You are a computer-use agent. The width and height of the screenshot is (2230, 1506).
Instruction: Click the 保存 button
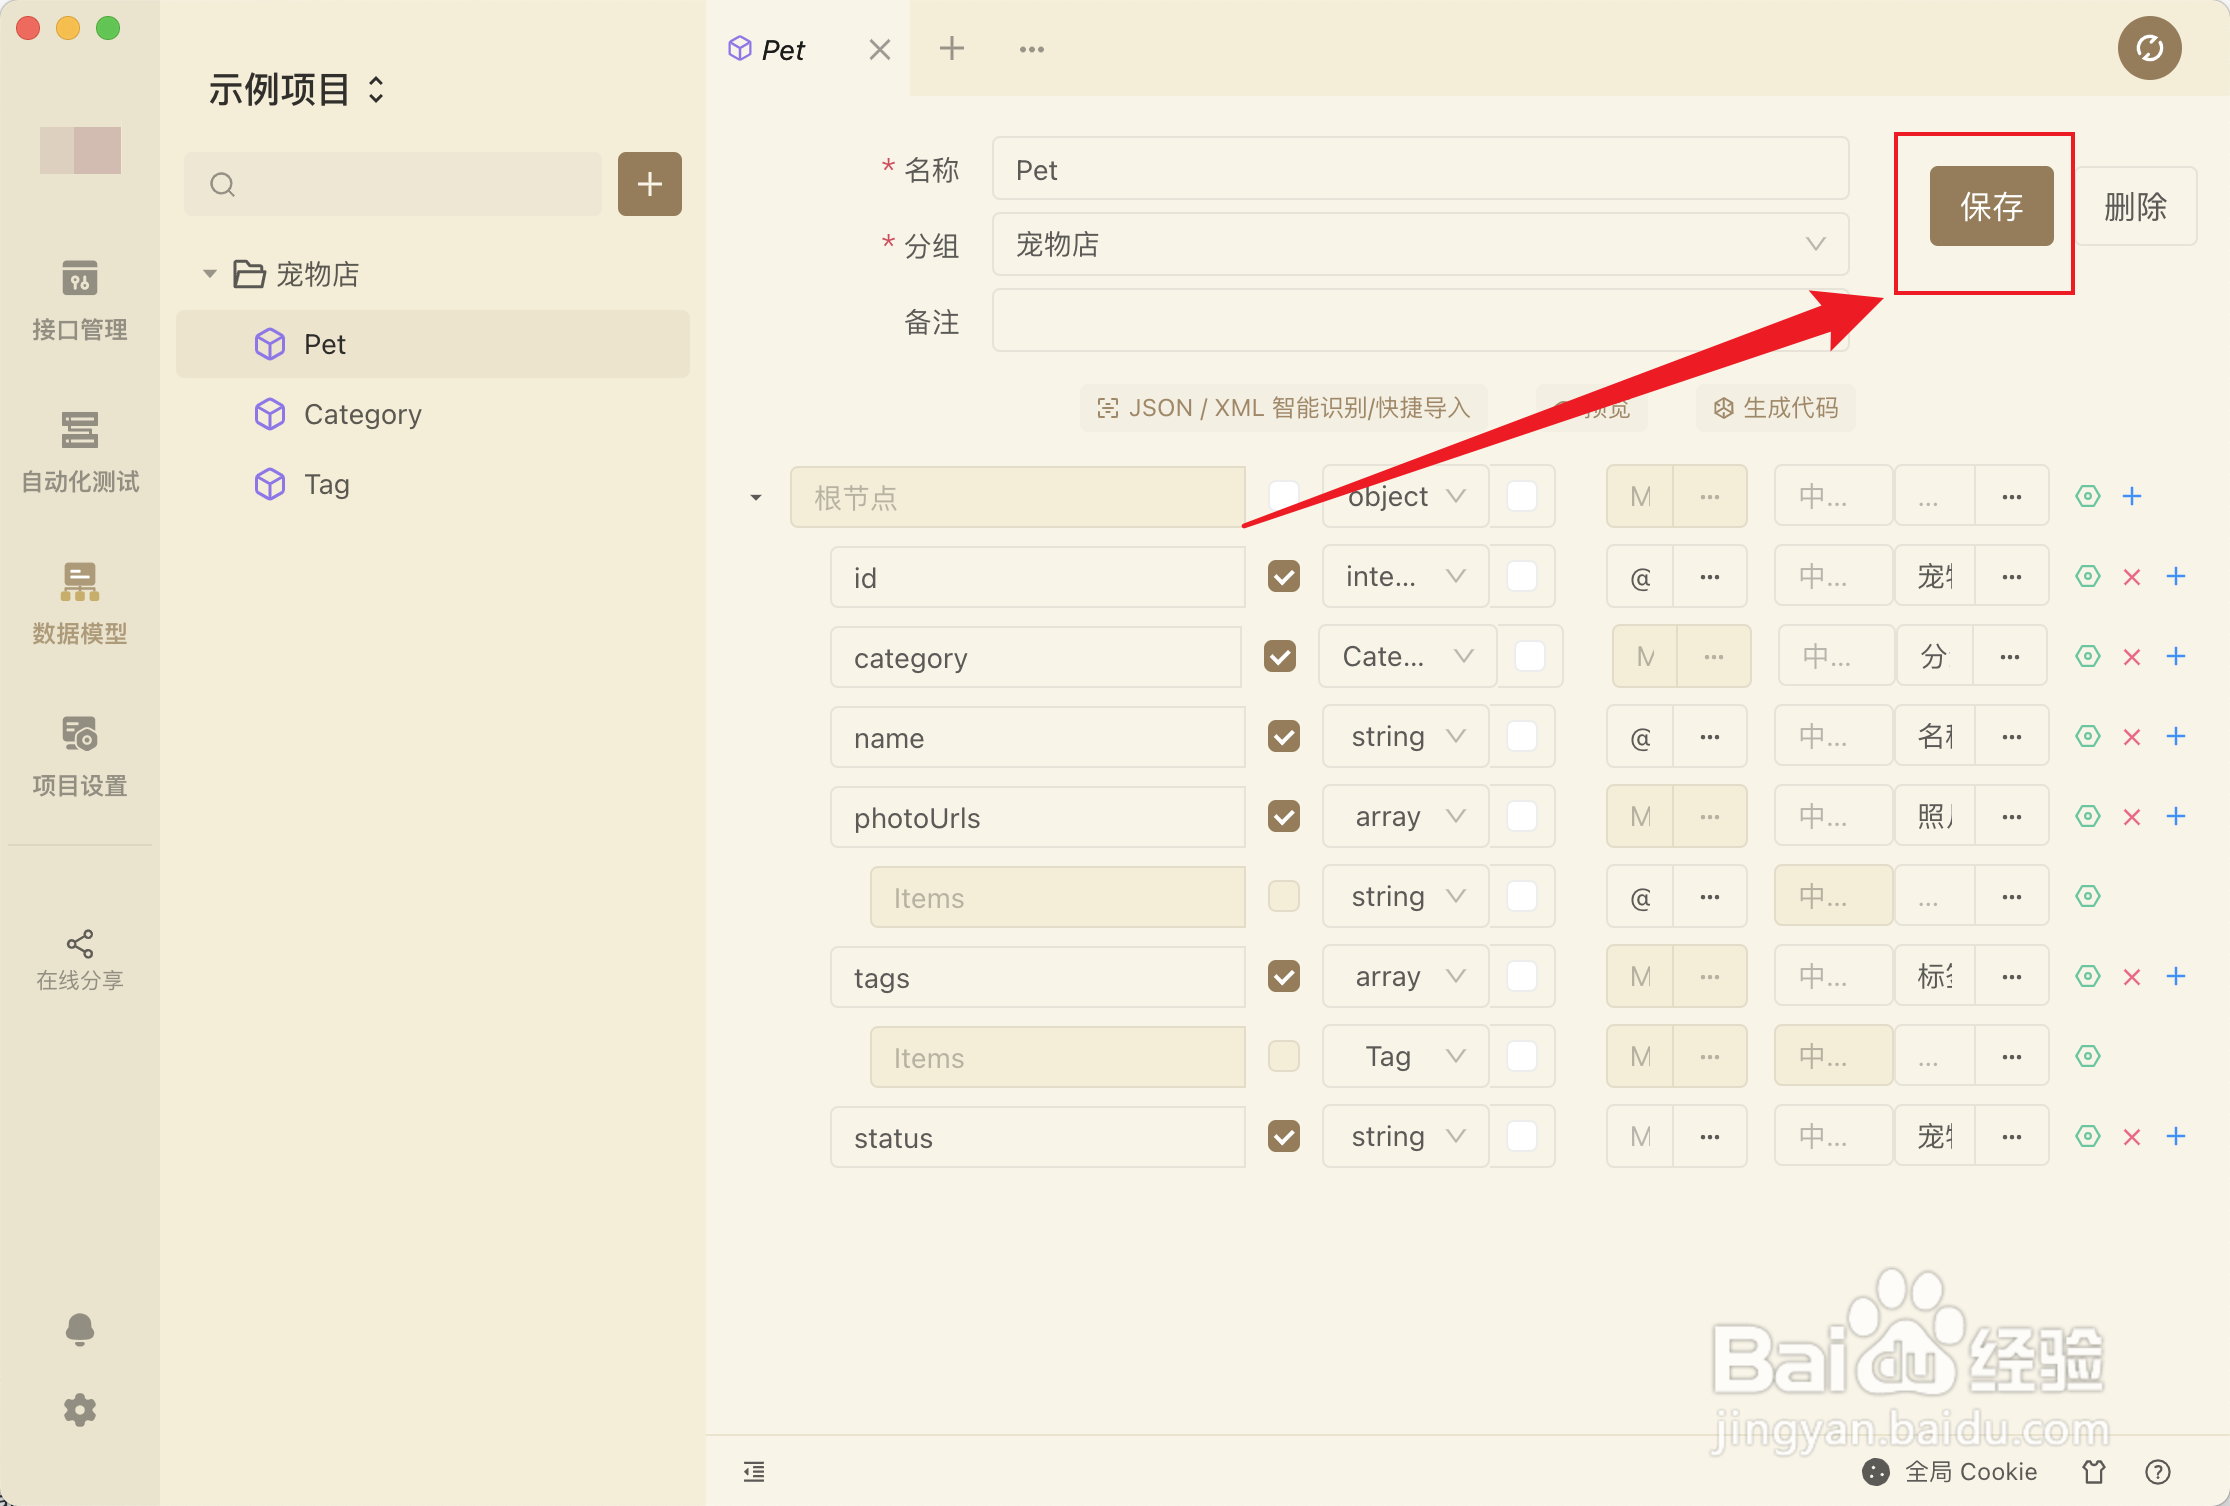point(1990,207)
